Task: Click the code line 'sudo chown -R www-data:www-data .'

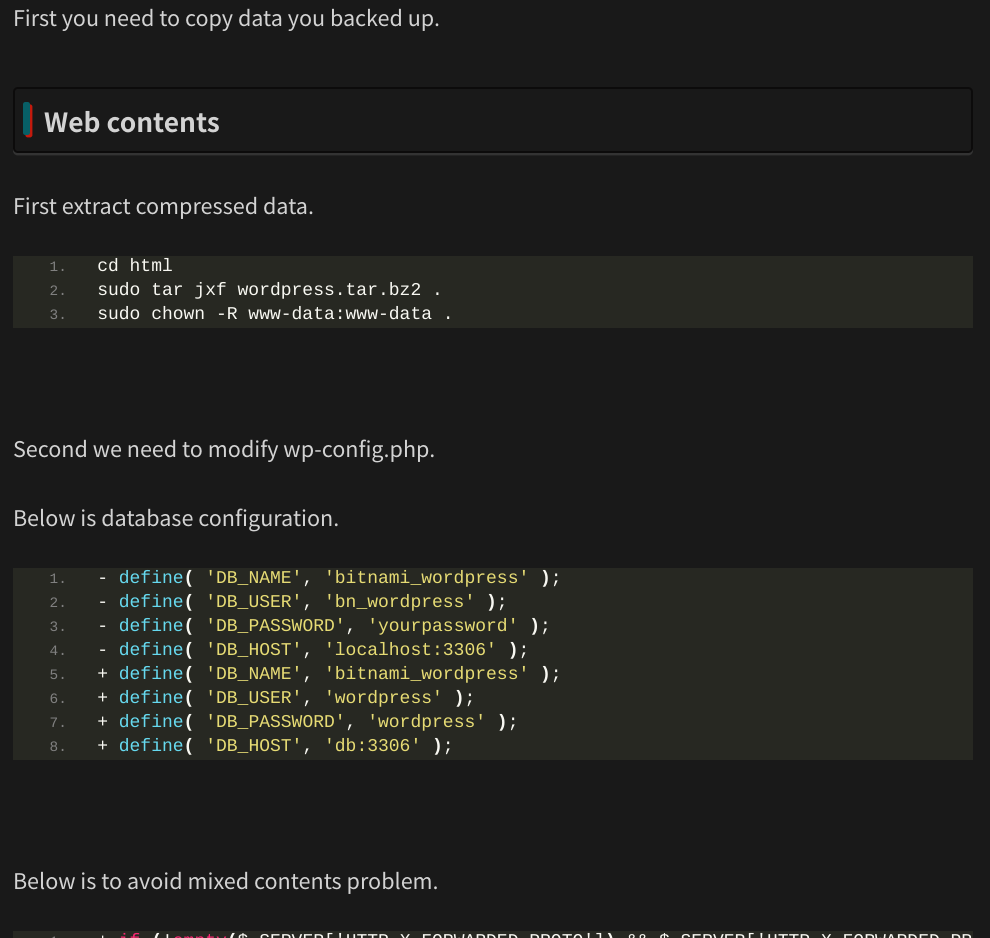Action: [275, 314]
